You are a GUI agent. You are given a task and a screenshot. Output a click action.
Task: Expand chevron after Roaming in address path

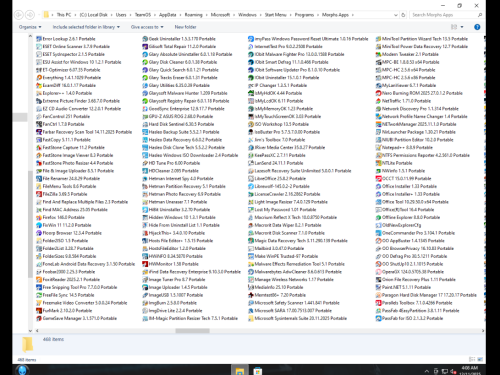tap(206, 15)
